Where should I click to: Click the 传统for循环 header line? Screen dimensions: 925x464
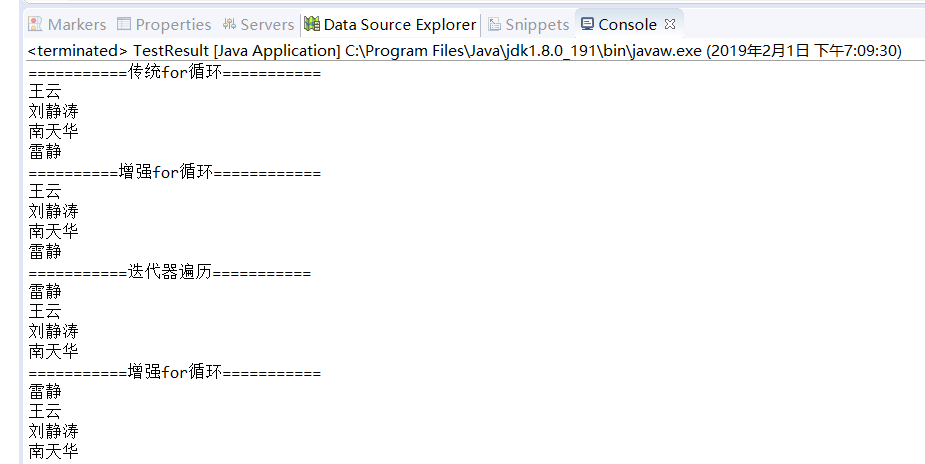tap(175, 72)
